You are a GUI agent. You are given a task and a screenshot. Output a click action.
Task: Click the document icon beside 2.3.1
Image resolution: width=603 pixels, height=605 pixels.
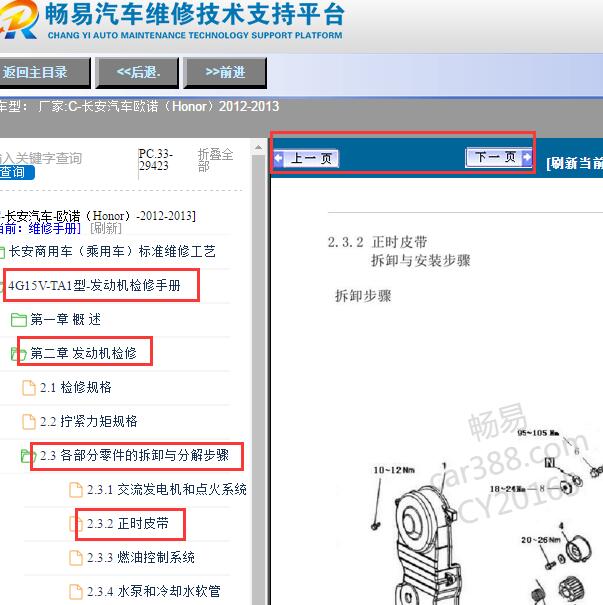click(x=76, y=490)
